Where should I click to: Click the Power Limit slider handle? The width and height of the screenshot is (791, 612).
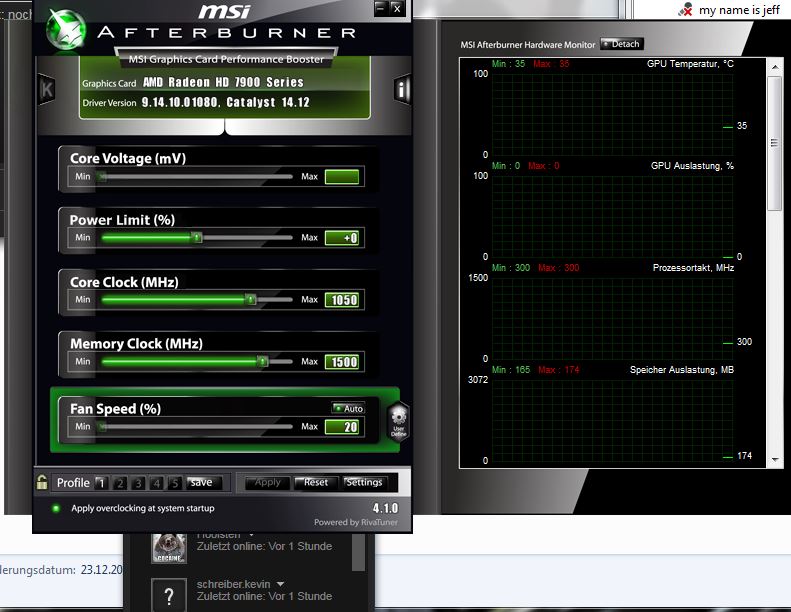pyautogui.click(x=197, y=238)
